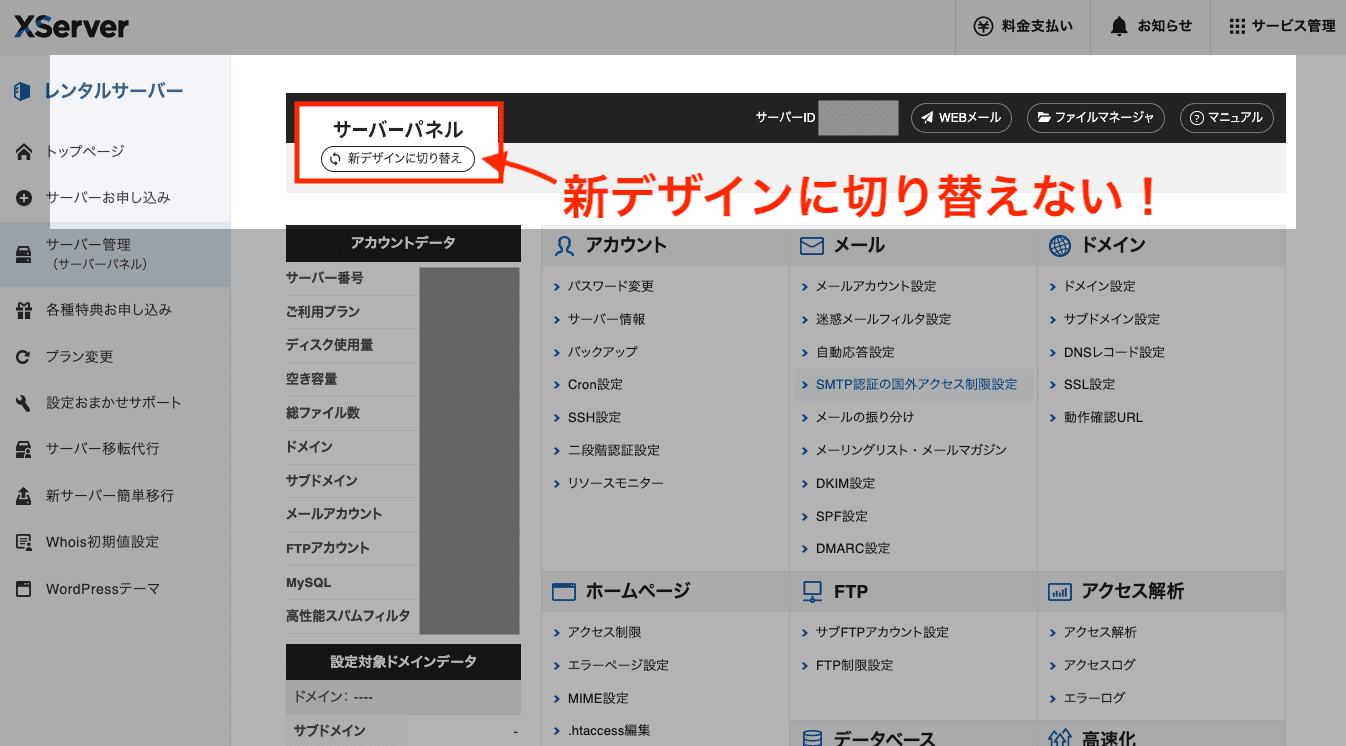Open サーバー情報 link

click(606, 319)
